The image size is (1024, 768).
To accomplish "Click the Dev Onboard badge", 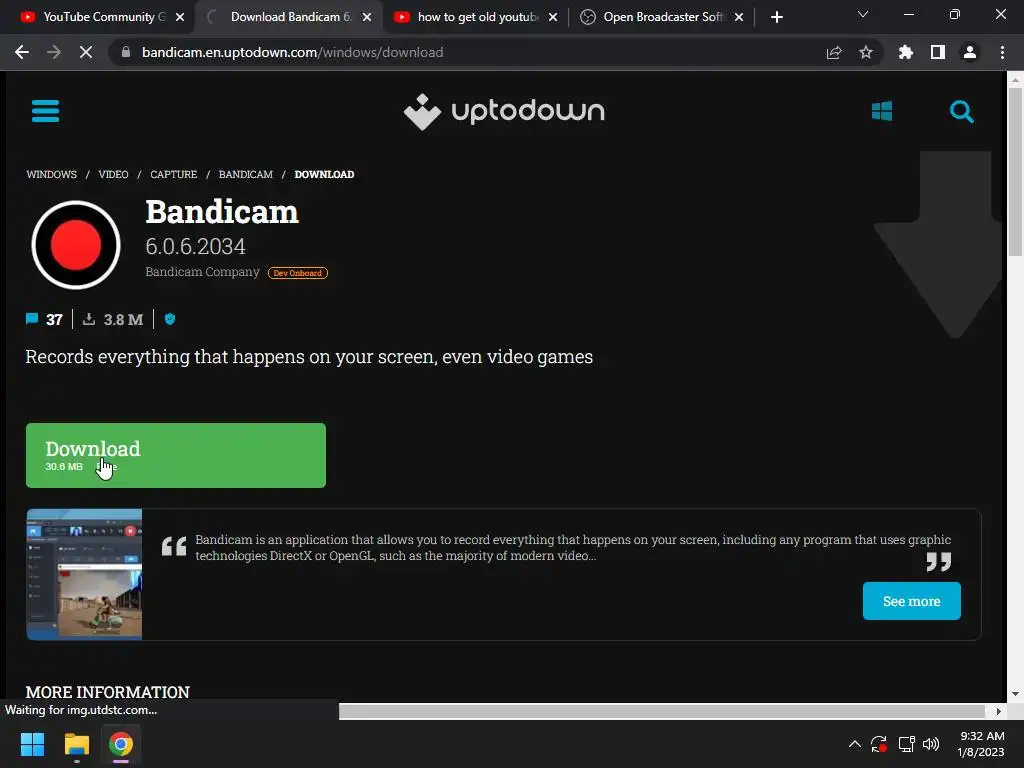I will tap(298, 273).
